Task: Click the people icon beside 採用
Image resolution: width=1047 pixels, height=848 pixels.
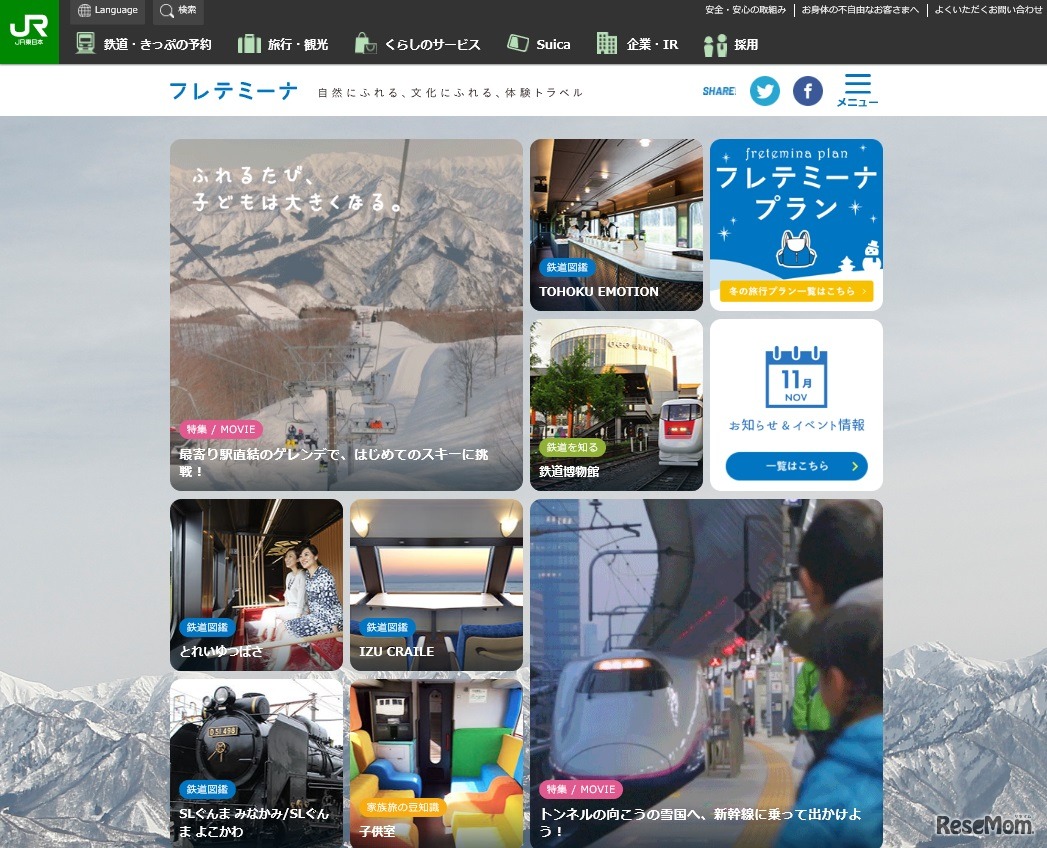Action: pyautogui.click(x=715, y=45)
